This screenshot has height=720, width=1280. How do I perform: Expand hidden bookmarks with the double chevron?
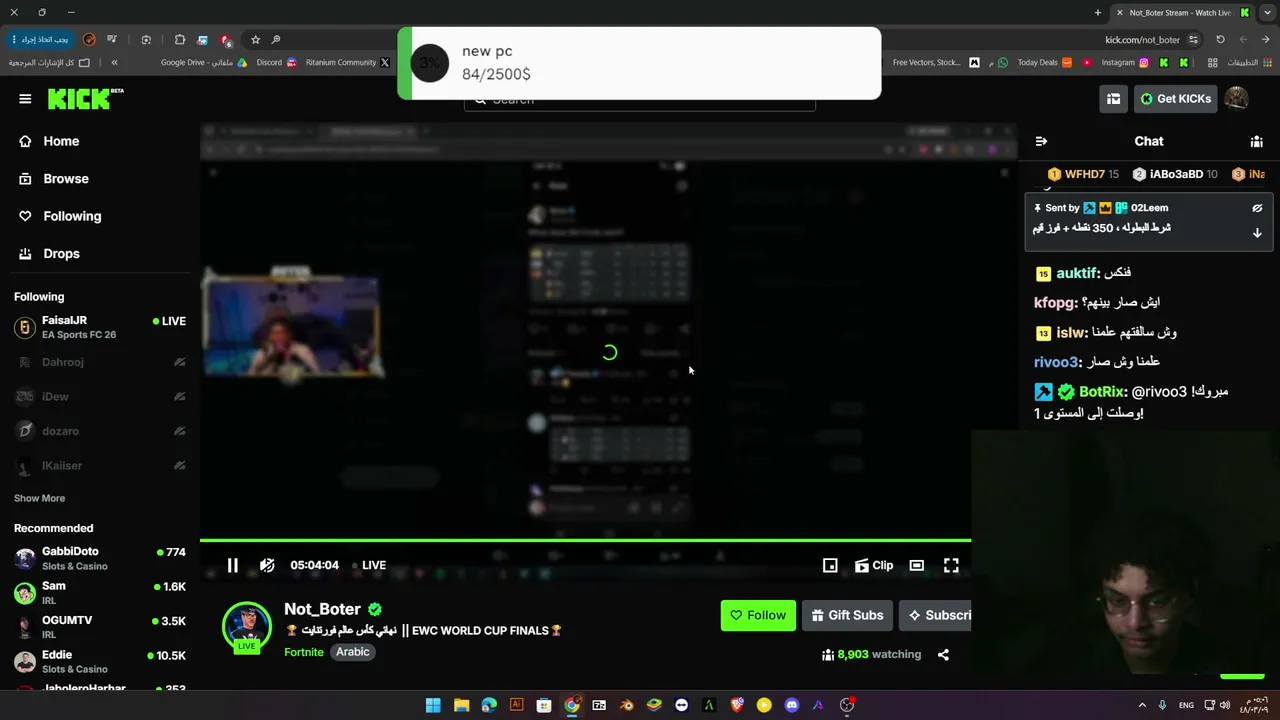click(x=114, y=62)
